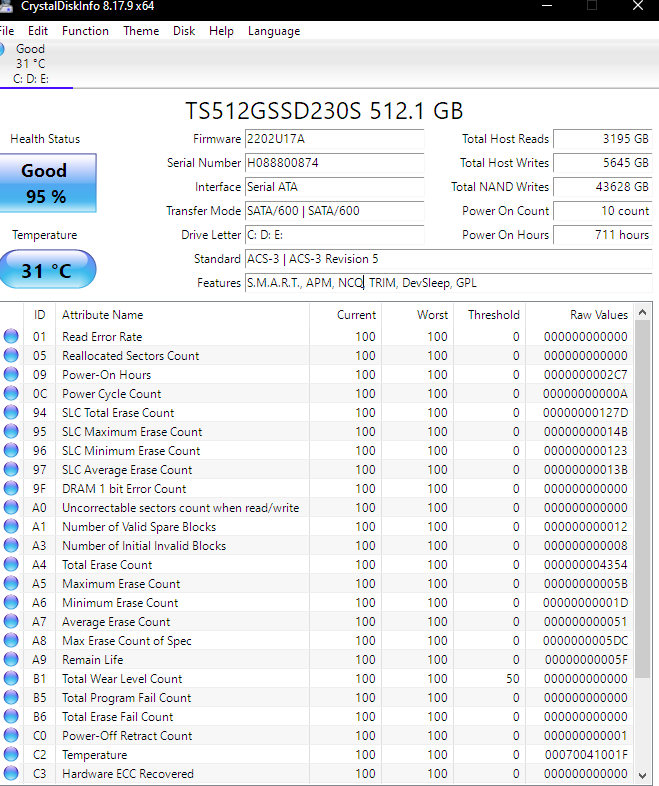The height and width of the screenshot is (786, 659).
Task: Click the 31 °C temperature button
Action: coord(48,270)
